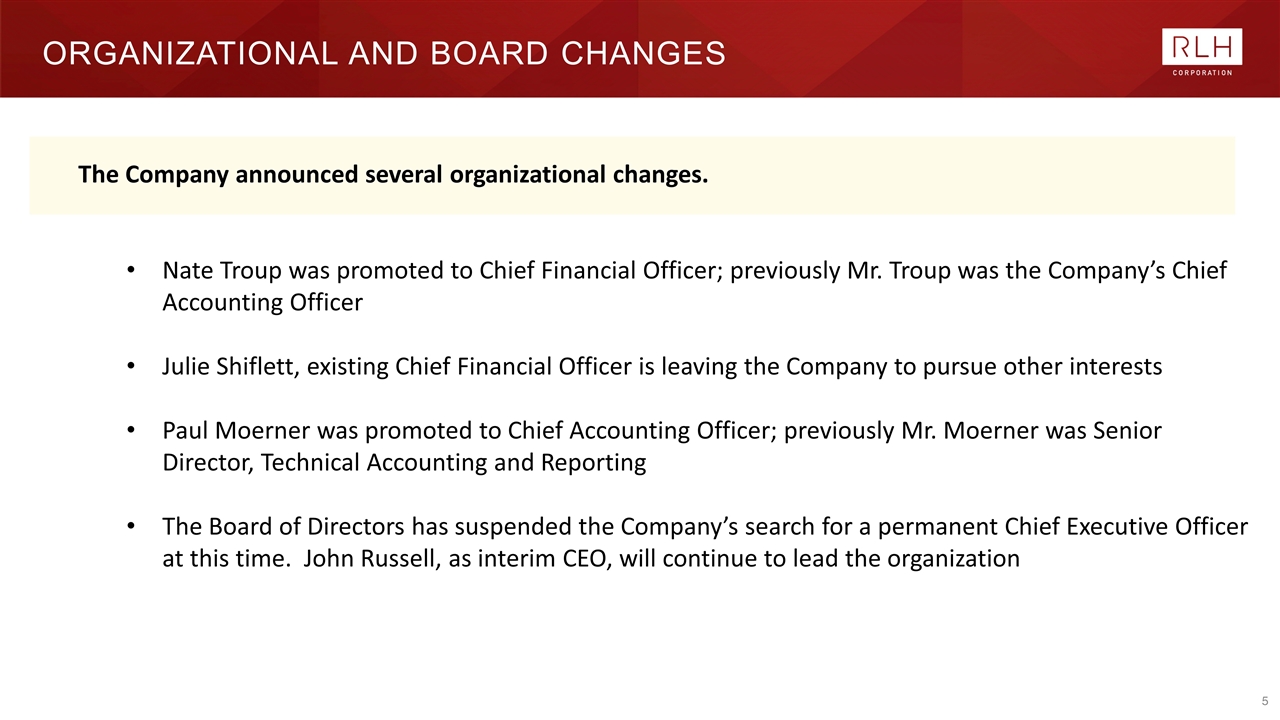
Task: Click the red header banner area
Action: pyautogui.click(x=640, y=48)
